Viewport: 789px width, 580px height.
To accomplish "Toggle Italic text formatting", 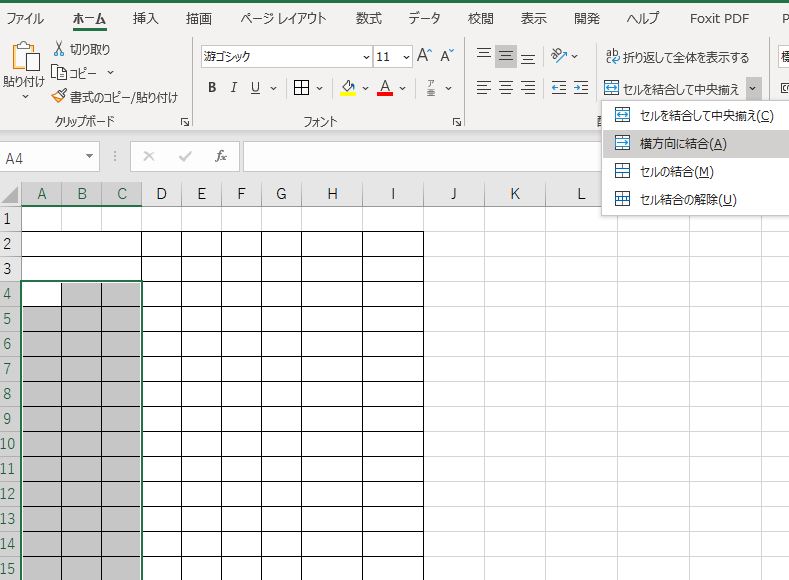I will coord(234,88).
